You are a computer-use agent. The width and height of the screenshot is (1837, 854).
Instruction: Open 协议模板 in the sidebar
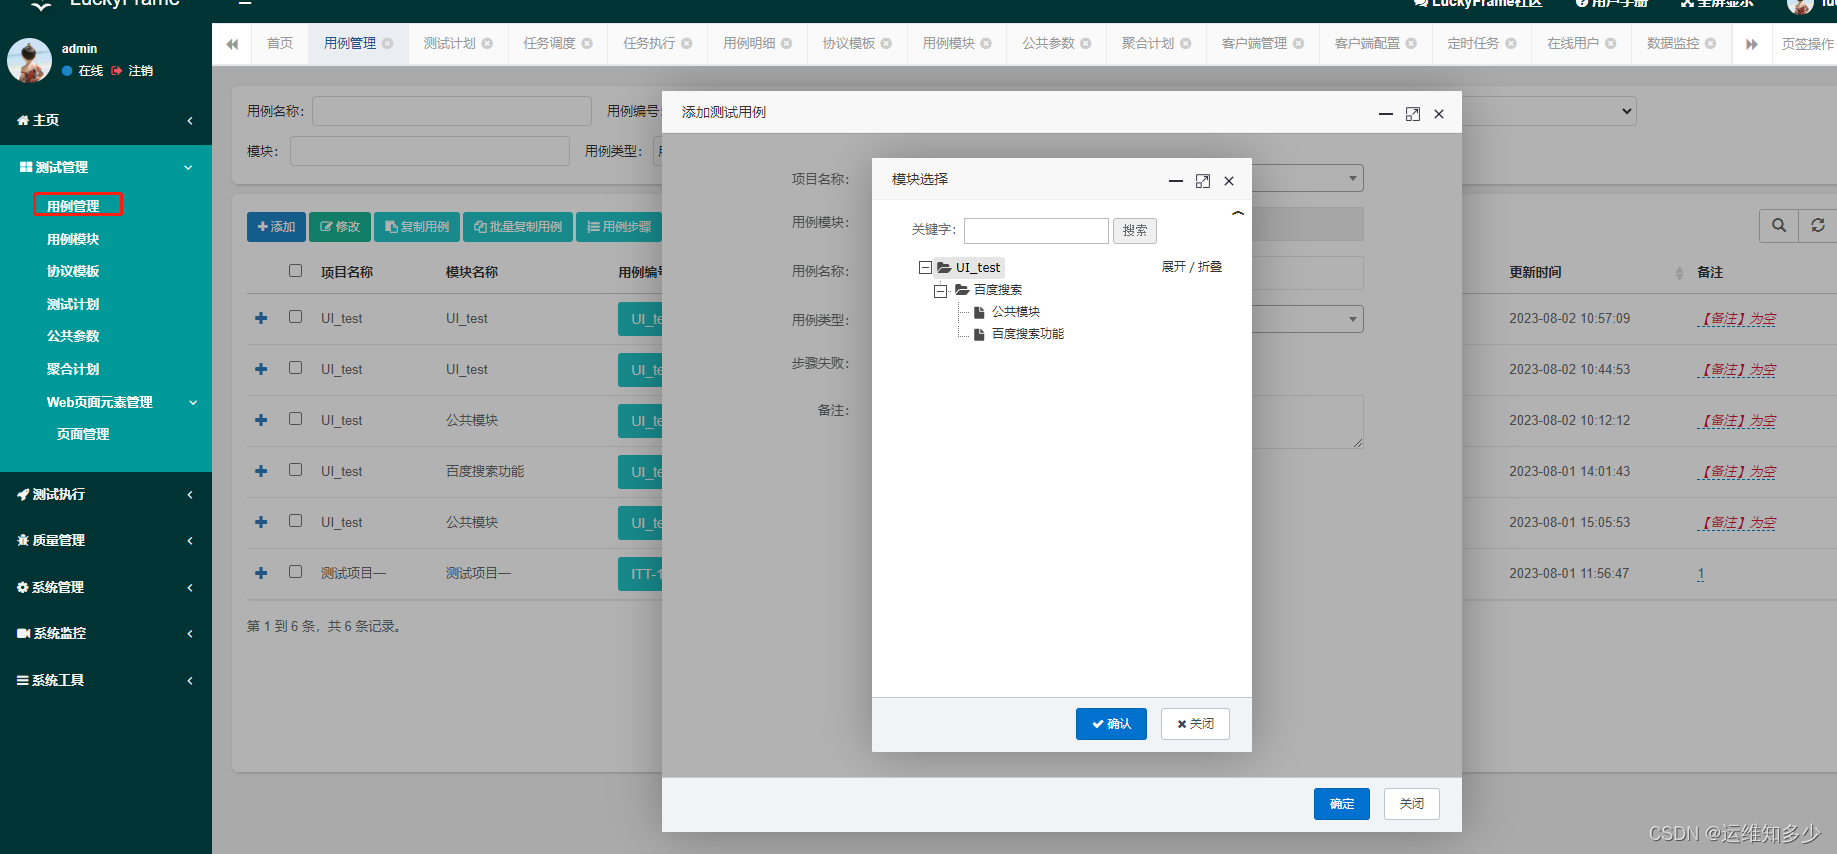click(x=73, y=271)
